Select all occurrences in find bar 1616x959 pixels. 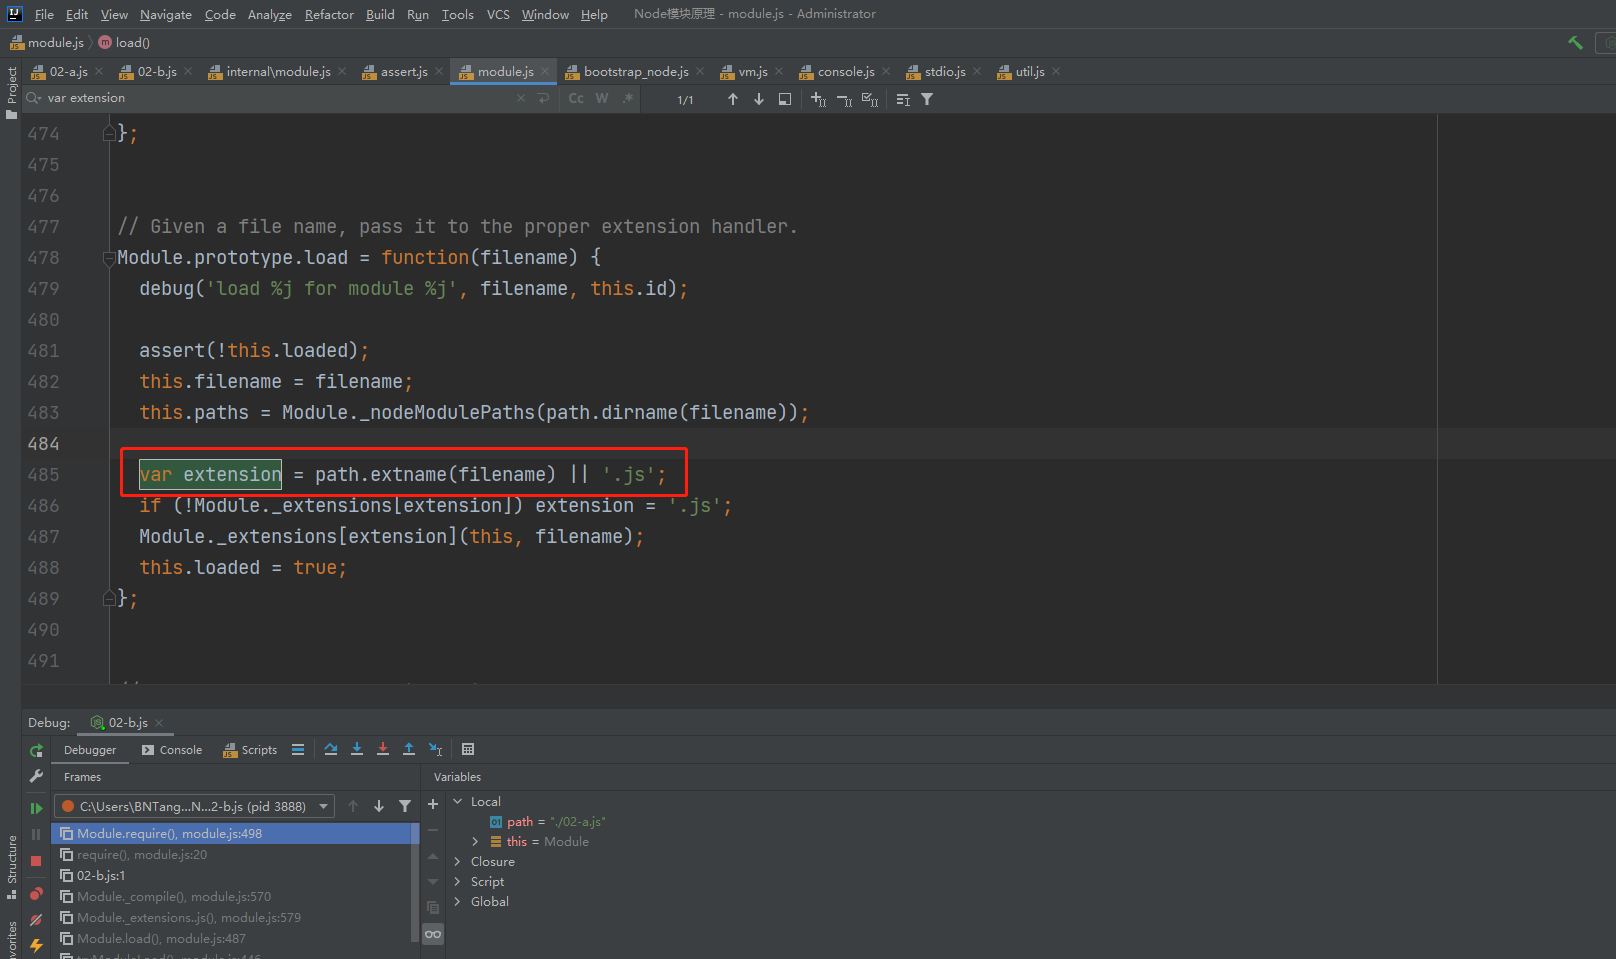(x=870, y=99)
